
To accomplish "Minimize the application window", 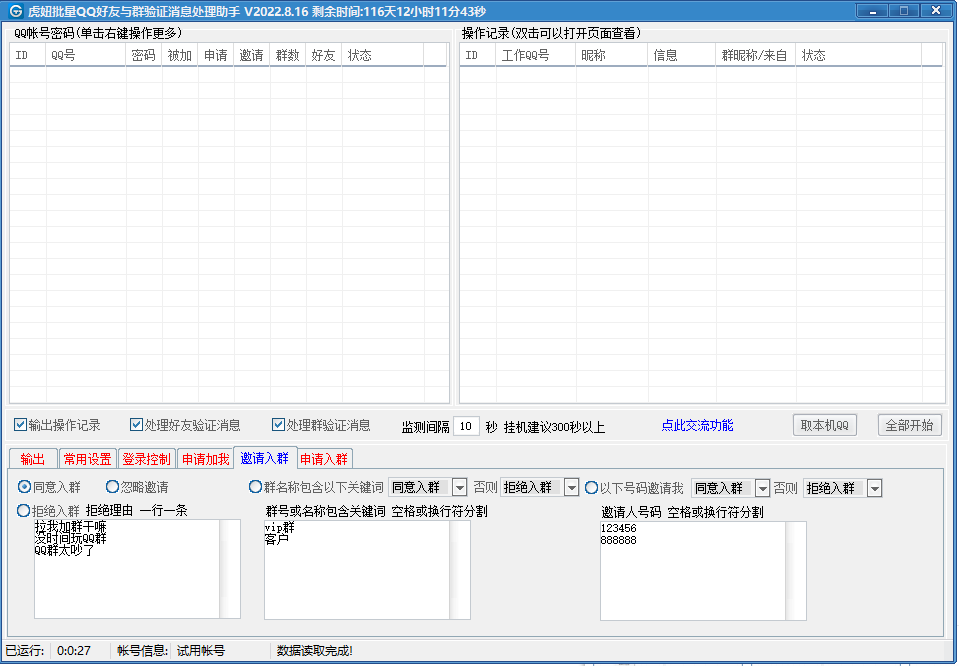I will click(x=872, y=10).
